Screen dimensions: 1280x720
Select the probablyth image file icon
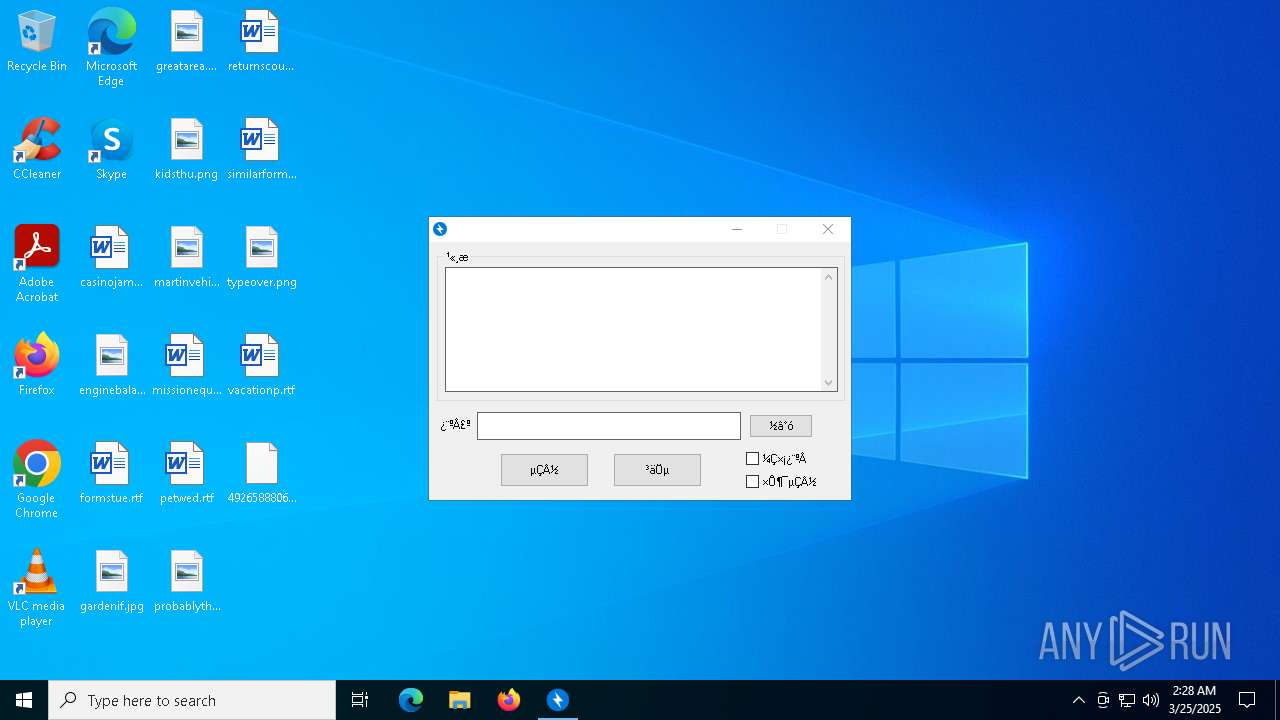pos(187,581)
